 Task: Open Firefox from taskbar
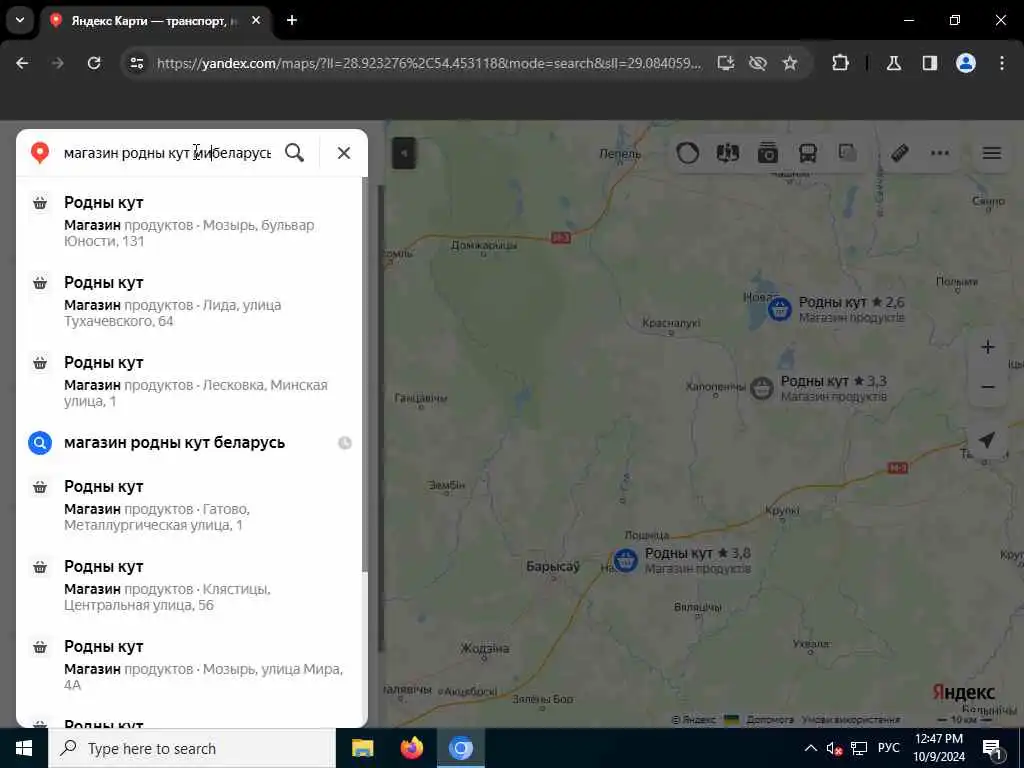coord(411,748)
